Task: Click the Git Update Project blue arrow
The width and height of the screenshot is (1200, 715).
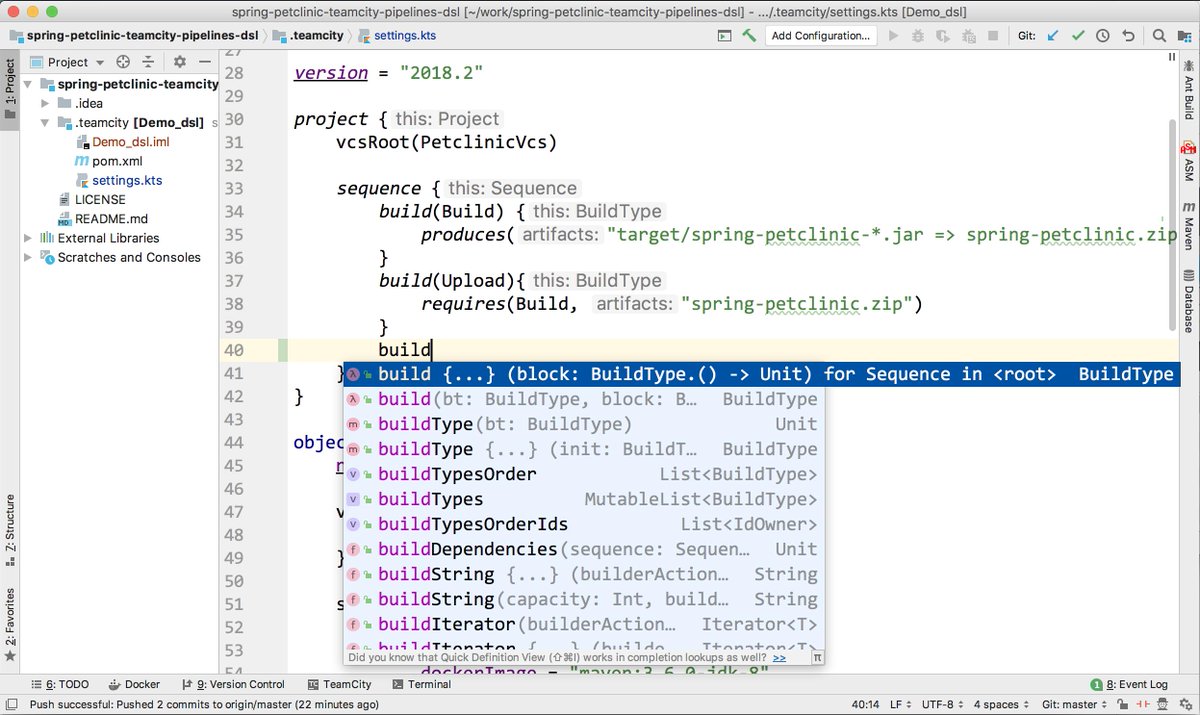Action: point(1053,35)
